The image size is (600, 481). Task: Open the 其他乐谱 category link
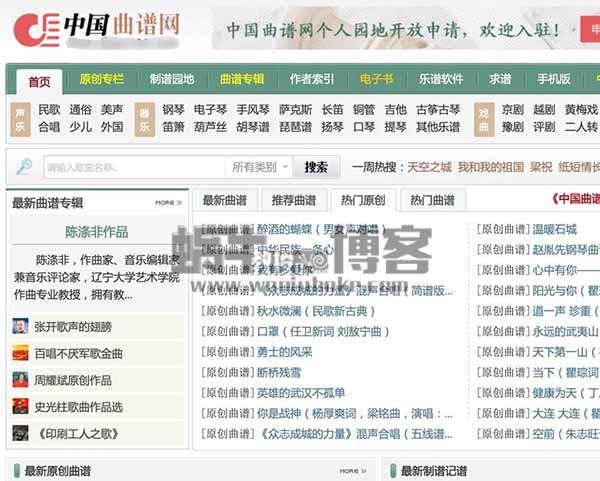click(438, 127)
